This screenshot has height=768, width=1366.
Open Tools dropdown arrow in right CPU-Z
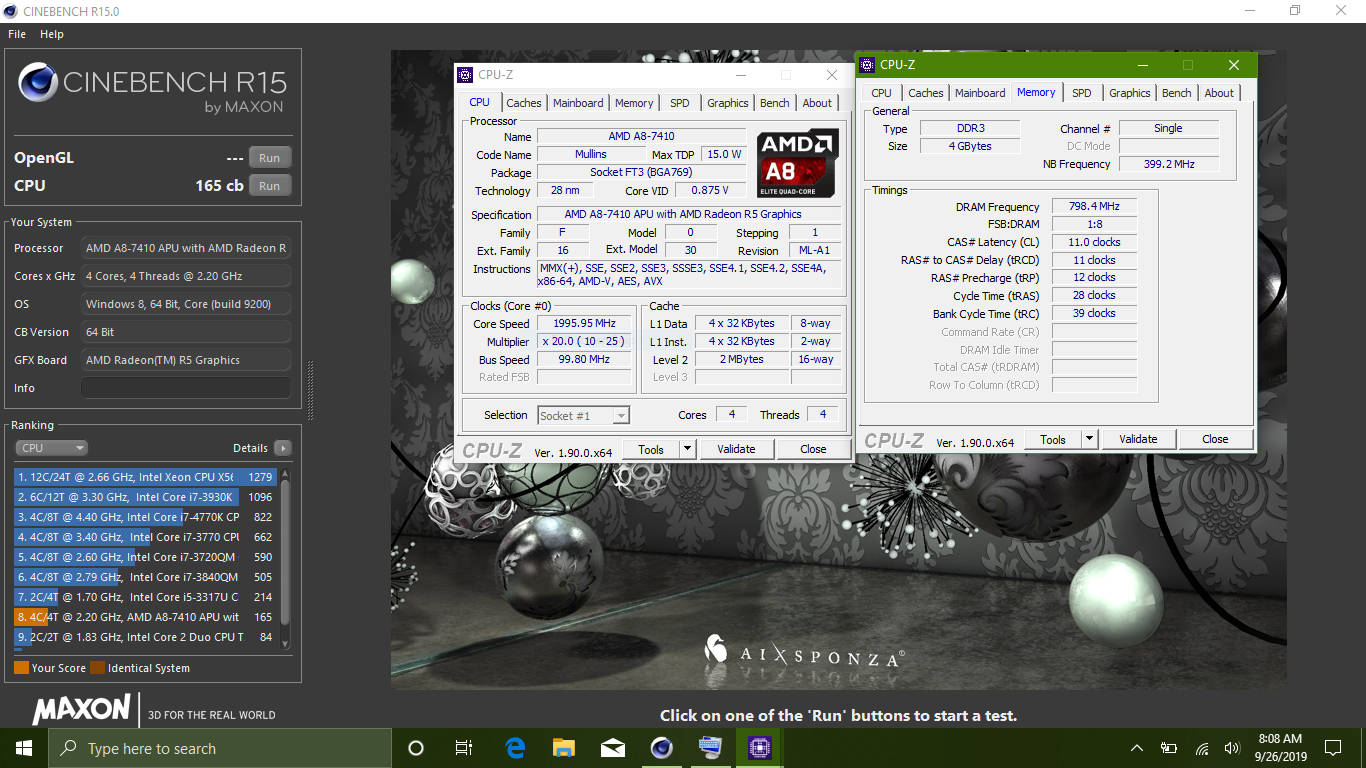coord(1089,439)
